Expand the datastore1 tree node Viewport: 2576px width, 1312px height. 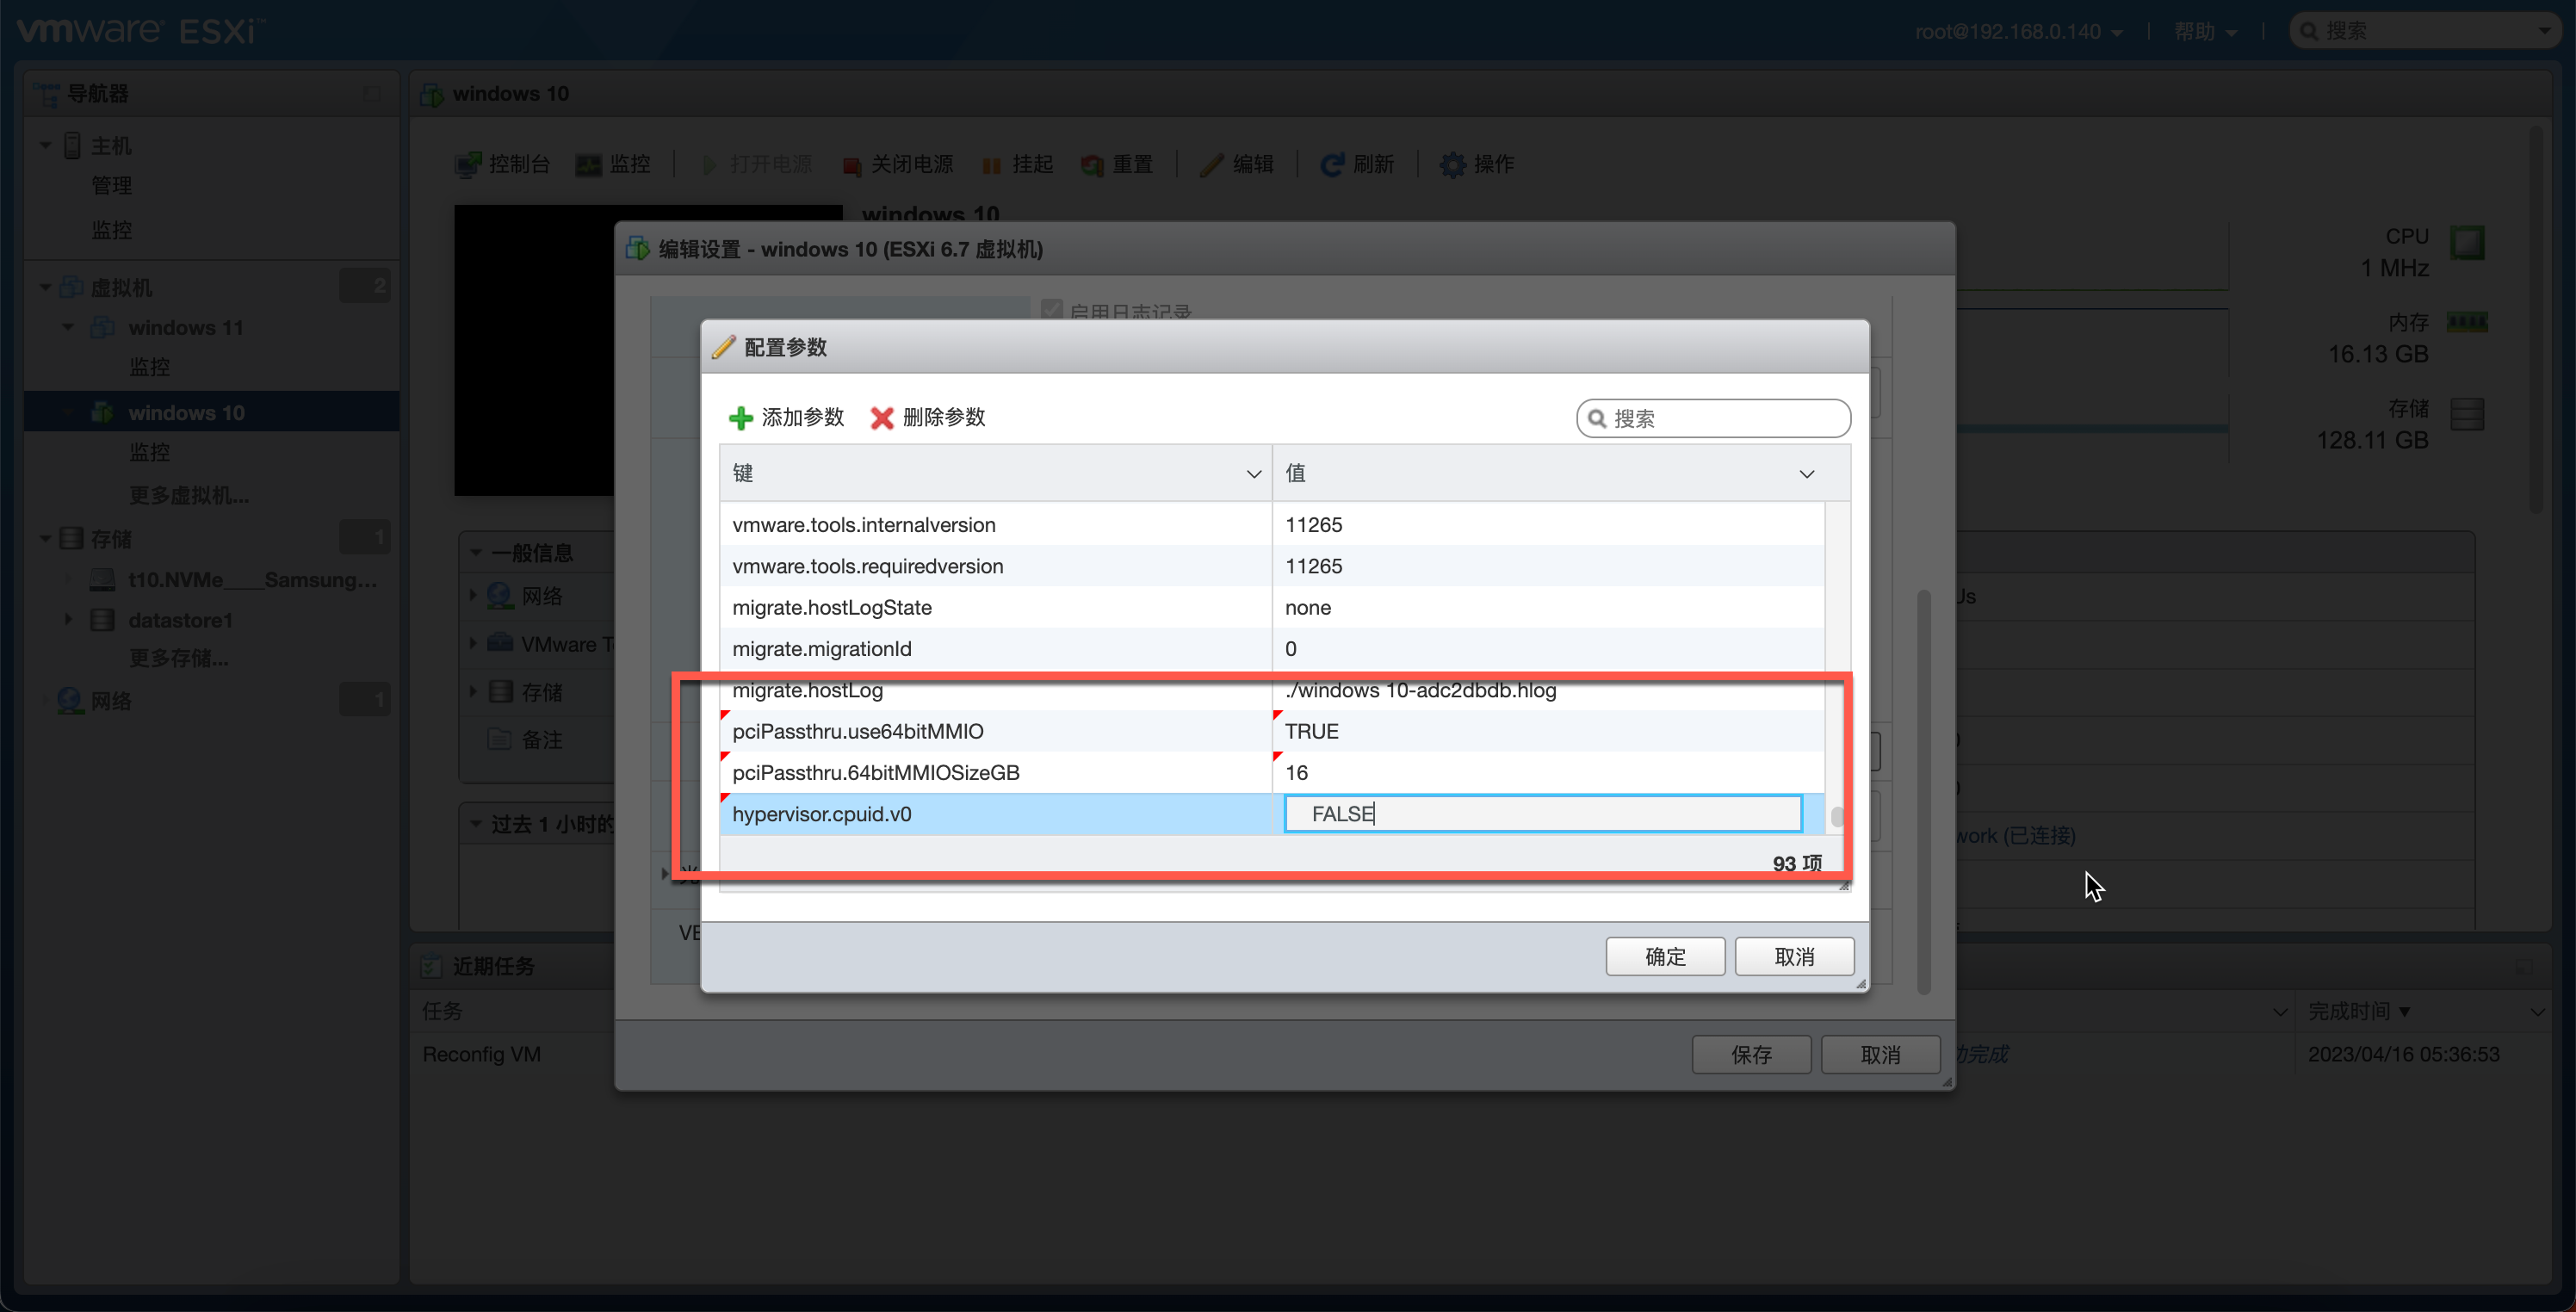click(x=68, y=620)
